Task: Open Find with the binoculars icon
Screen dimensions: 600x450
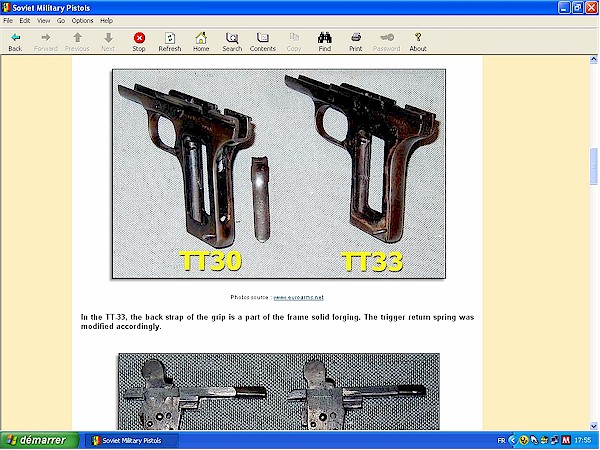Action: coord(324,42)
